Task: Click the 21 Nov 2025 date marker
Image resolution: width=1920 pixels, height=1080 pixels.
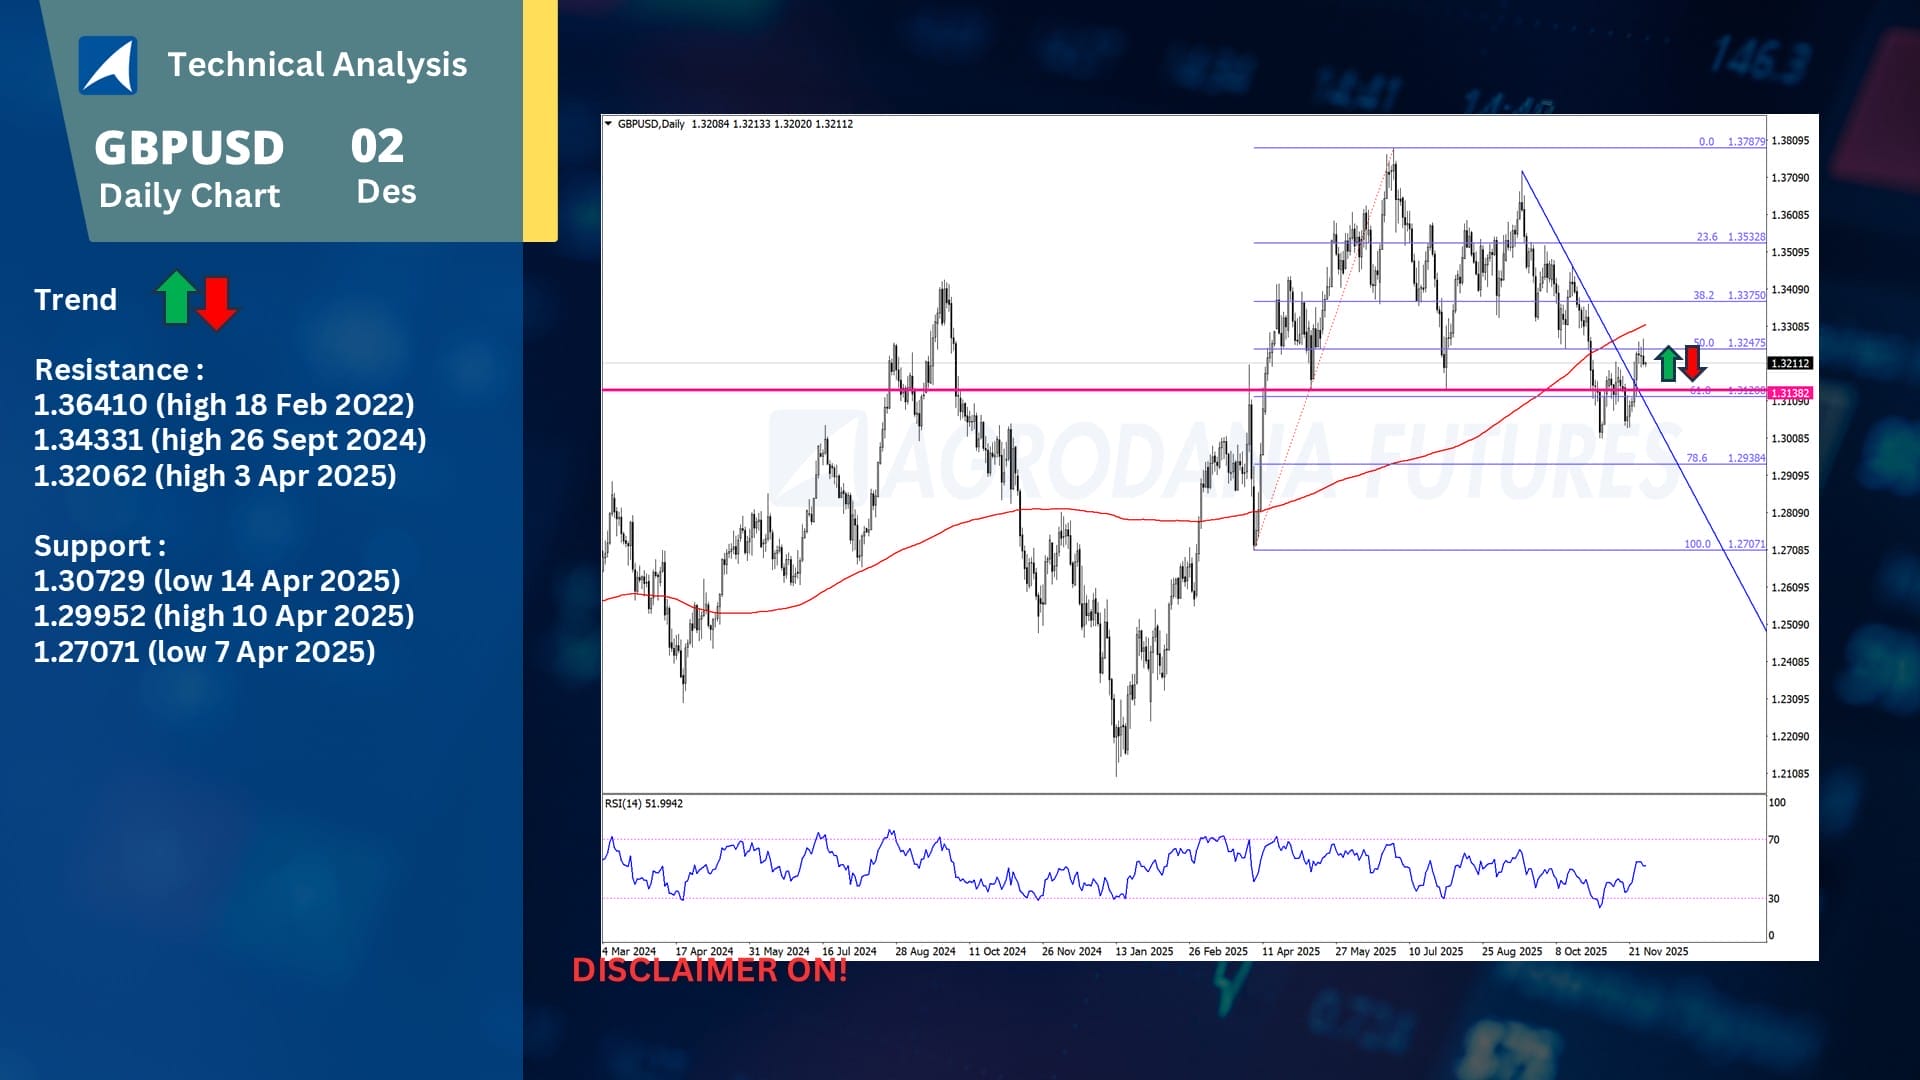Action: (1657, 951)
